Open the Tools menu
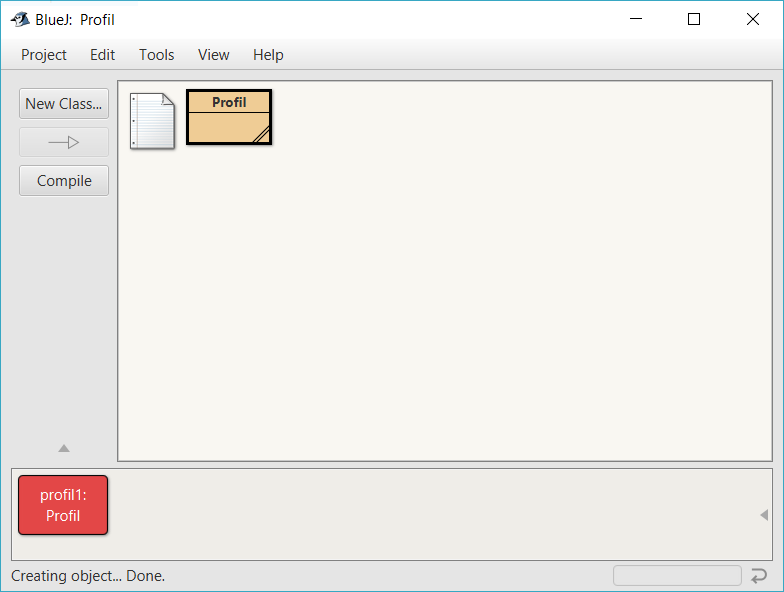This screenshot has width=784, height=592. point(156,54)
